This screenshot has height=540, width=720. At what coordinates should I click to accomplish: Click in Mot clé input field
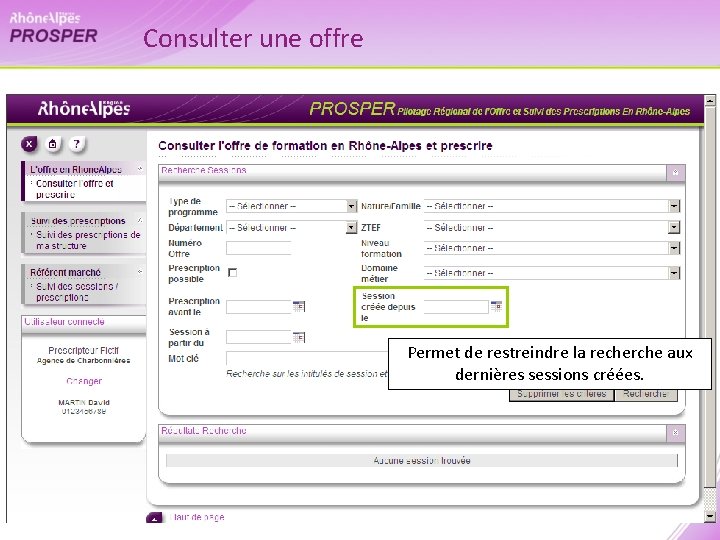(307, 358)
